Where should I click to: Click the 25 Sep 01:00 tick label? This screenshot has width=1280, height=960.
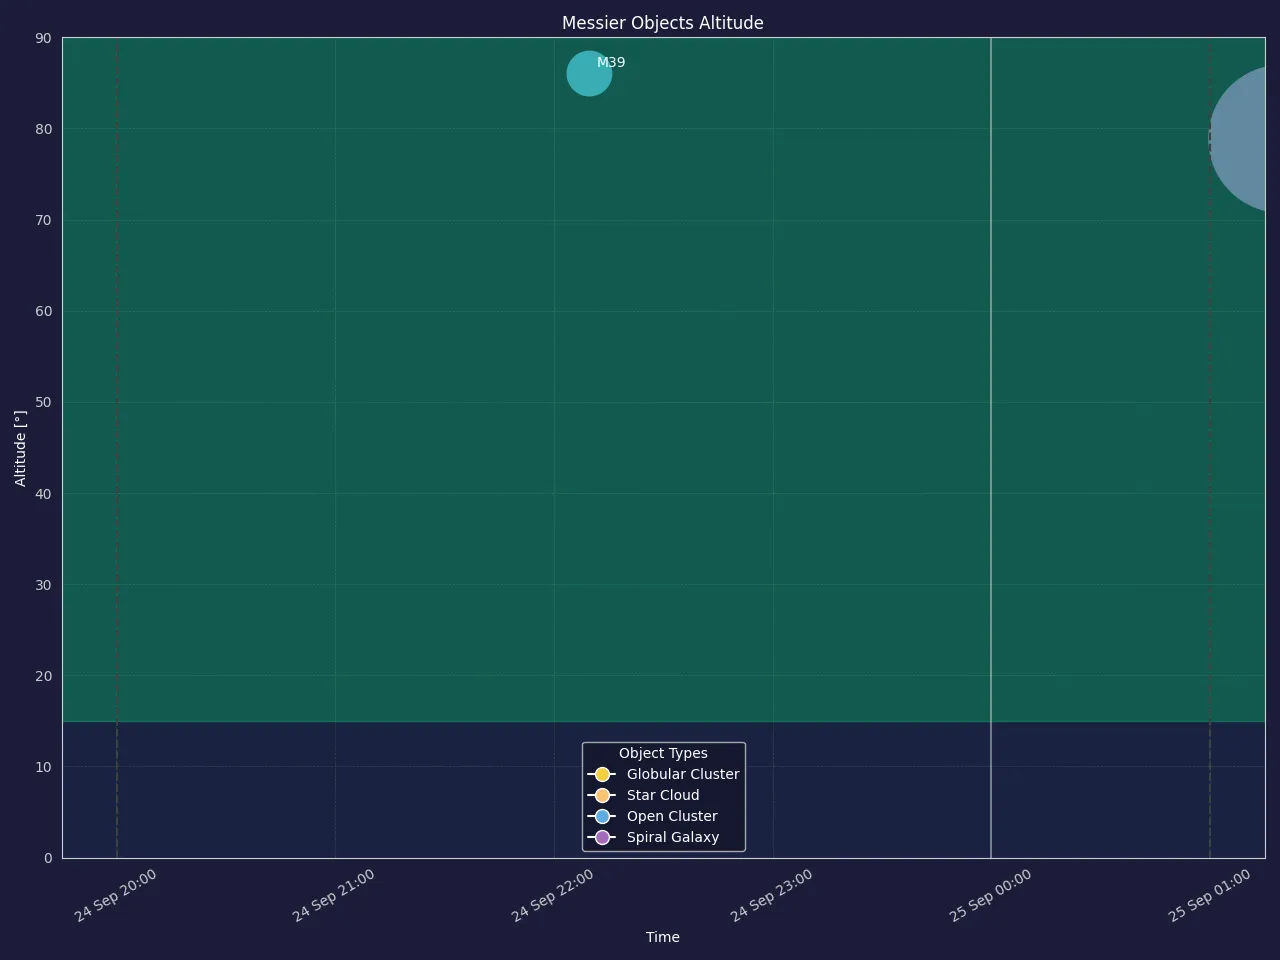(1210, 896)
